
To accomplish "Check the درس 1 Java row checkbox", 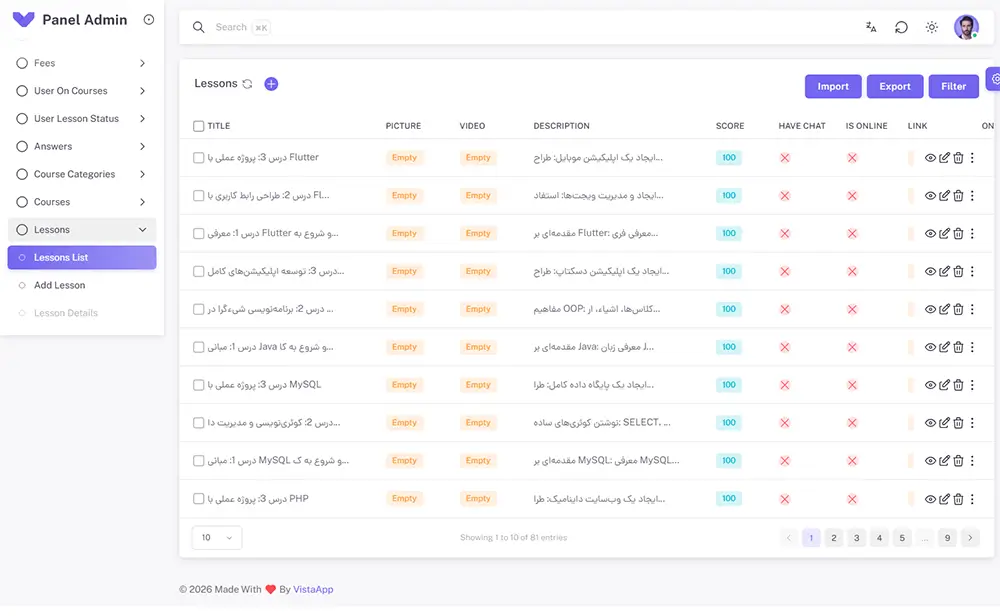I will click(x=198, y=347).
